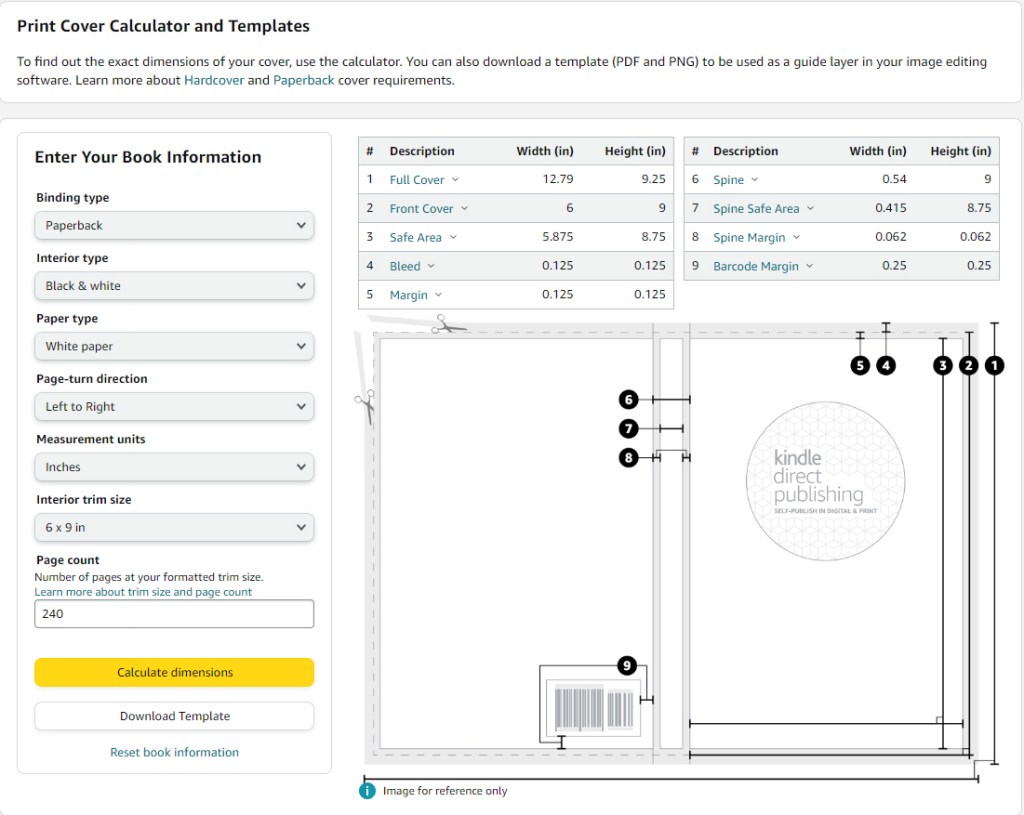Expand the Barcode Margin description
This screenshot has height=815, width=1024.
point(763,267)
